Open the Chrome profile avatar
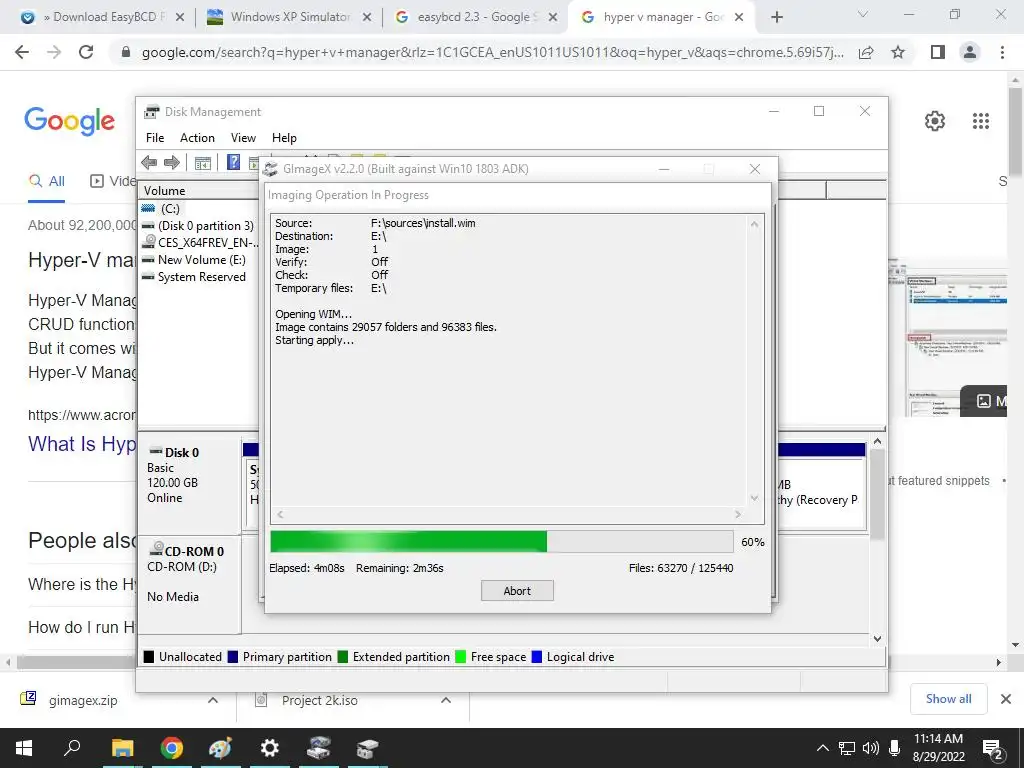 (x=970, y=52)
